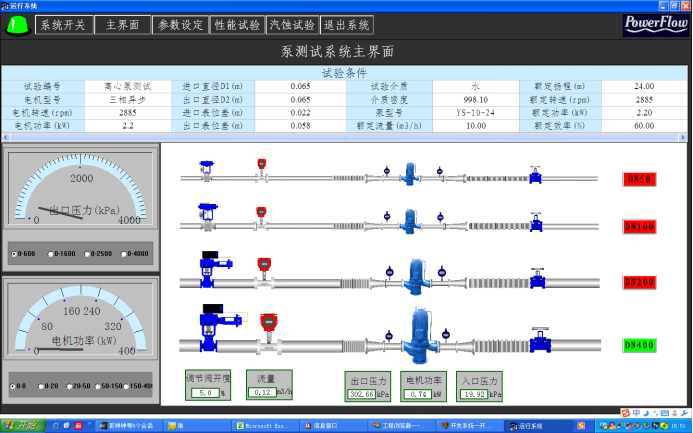Screen dimensions: 693x433
Task: Open the 汽蚀试验 page
Action: pyautogui.click(x=292, y=25)
